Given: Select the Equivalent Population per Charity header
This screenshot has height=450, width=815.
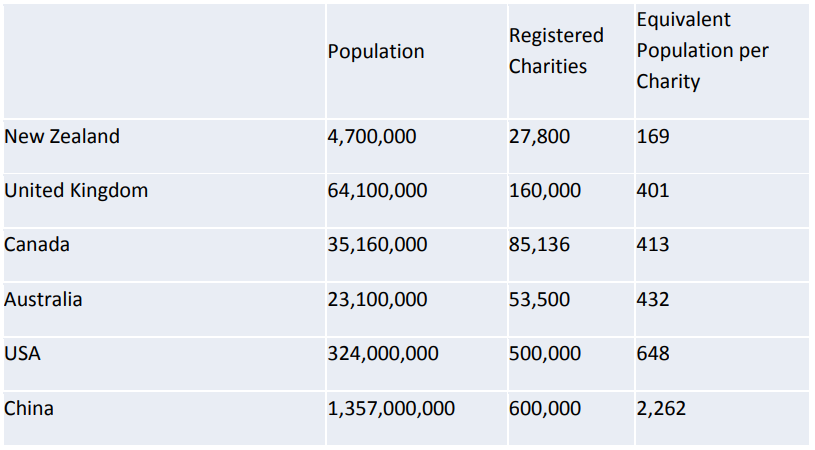Looking at the screenshot, I should (x=702, y=50).
